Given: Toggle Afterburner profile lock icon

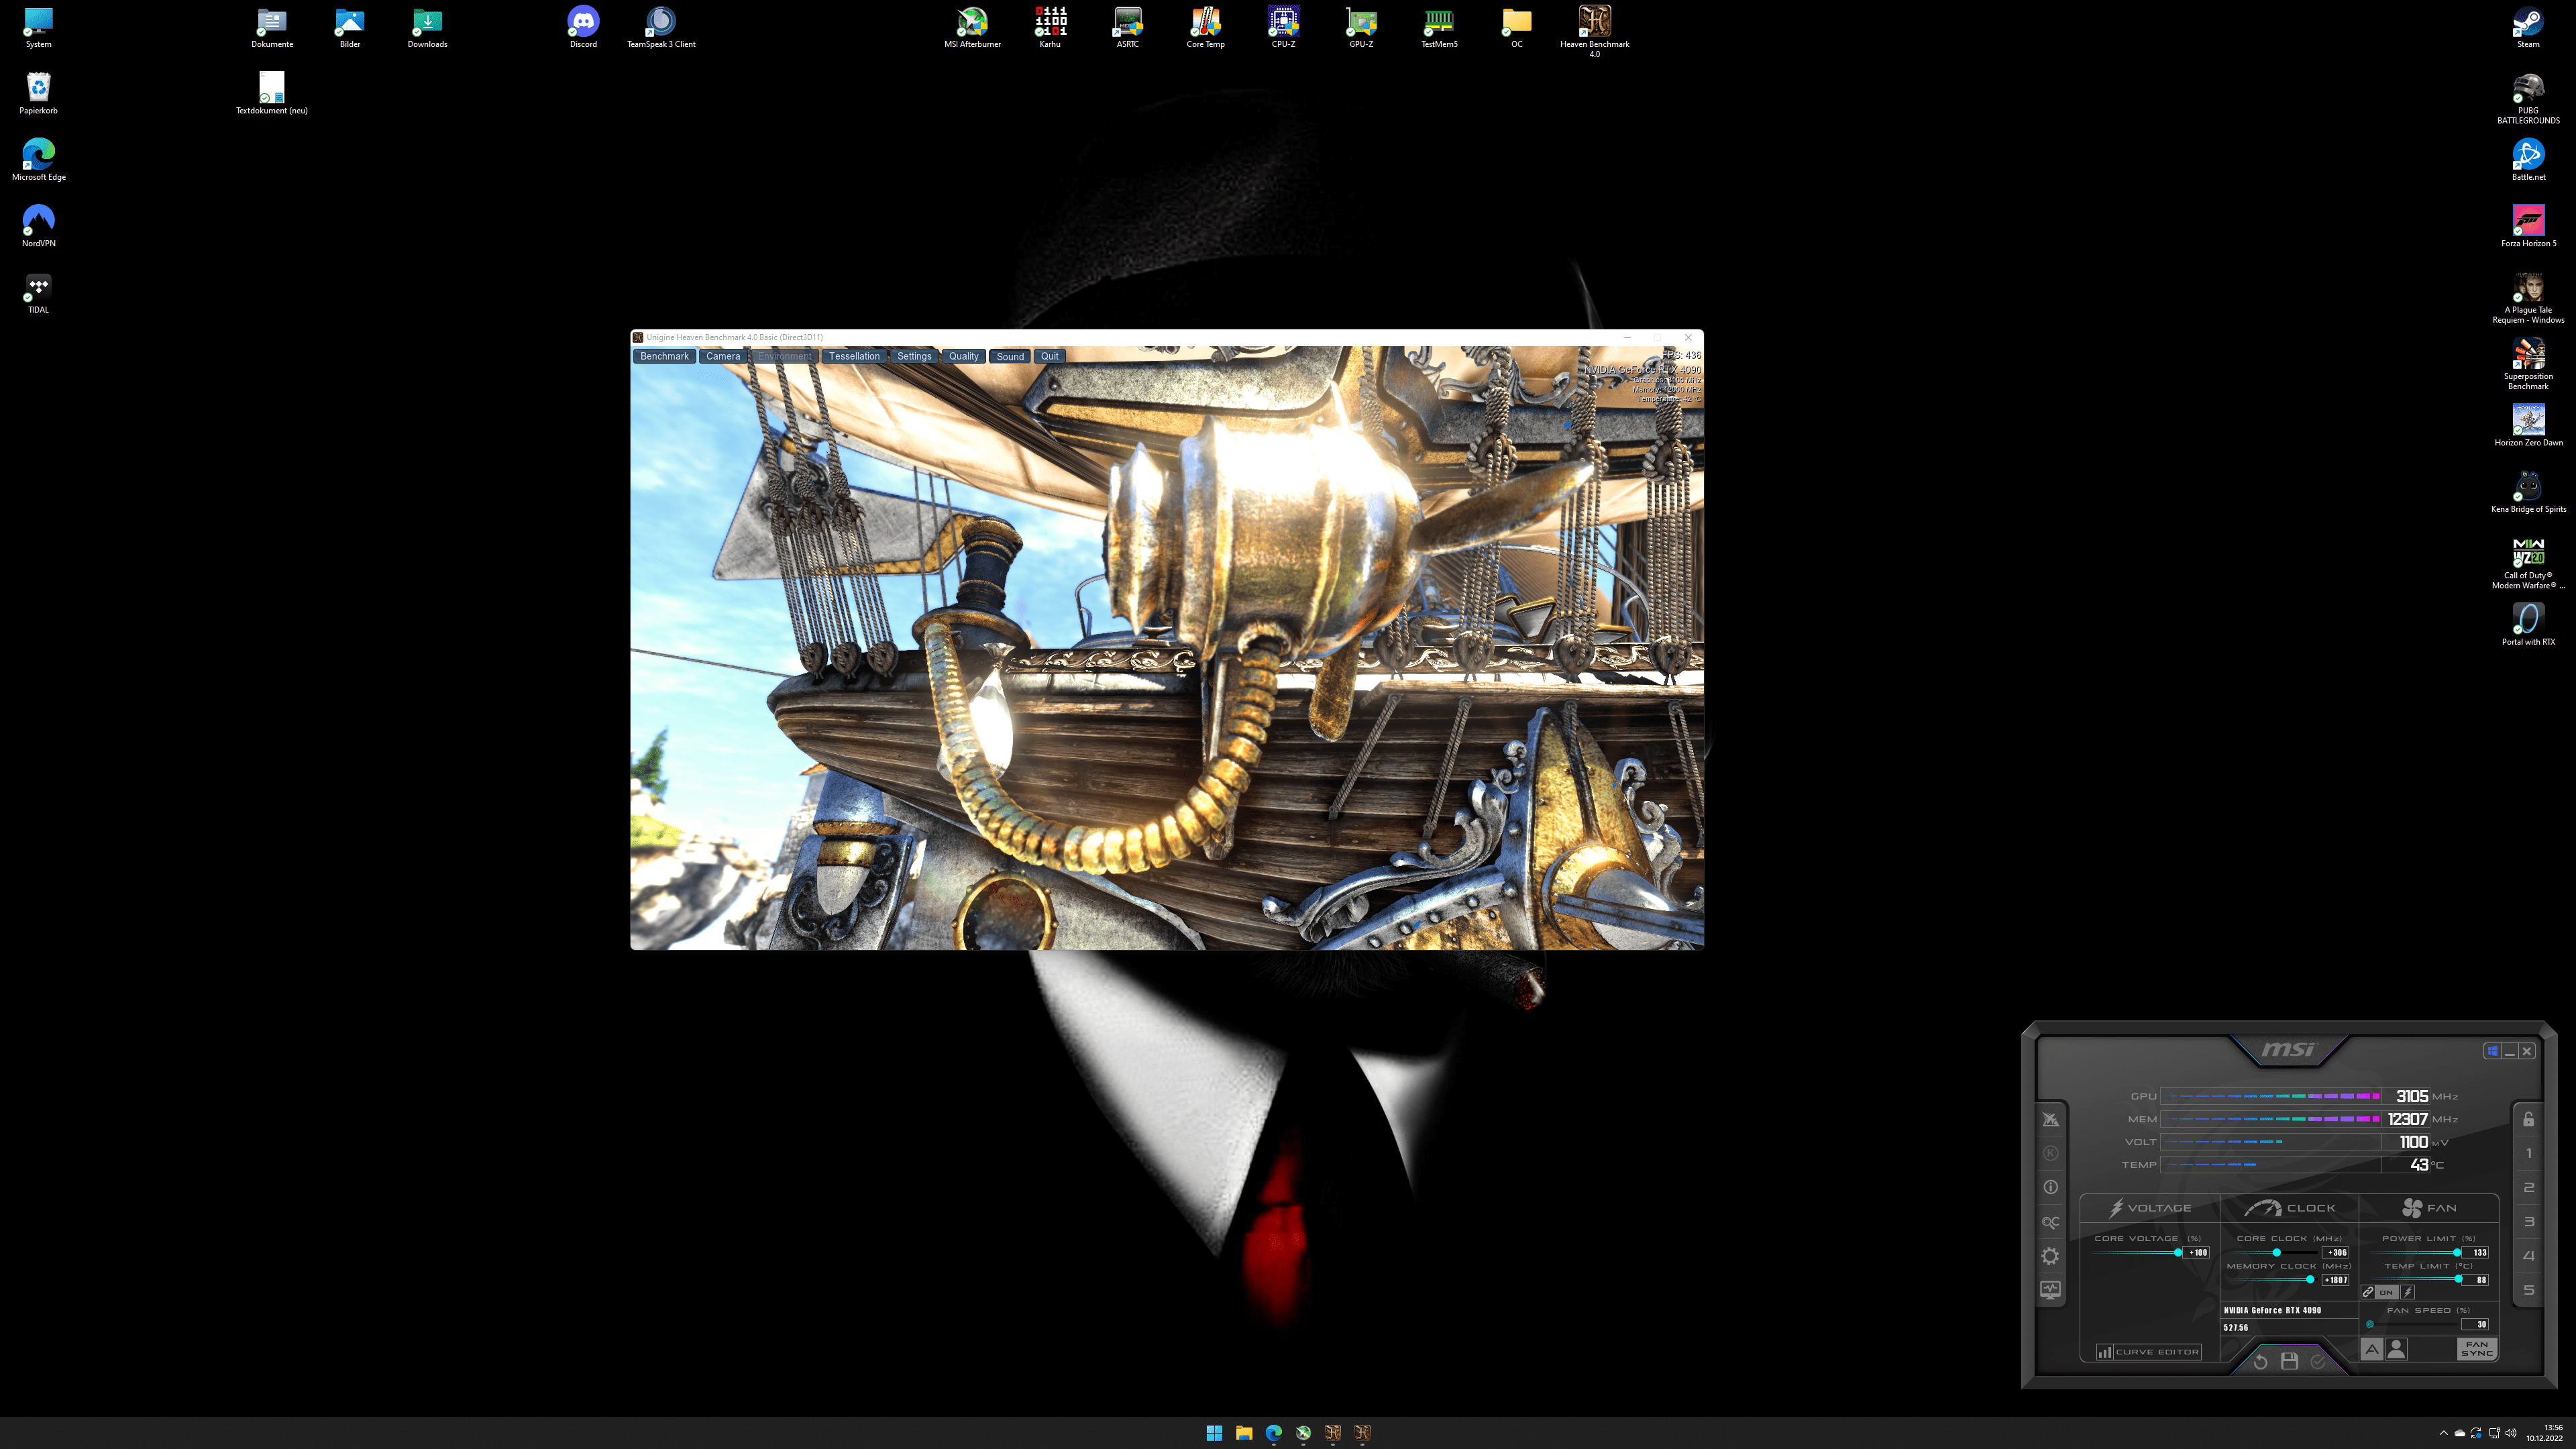Looking at the screenshot, I should click(2528, 1119).
